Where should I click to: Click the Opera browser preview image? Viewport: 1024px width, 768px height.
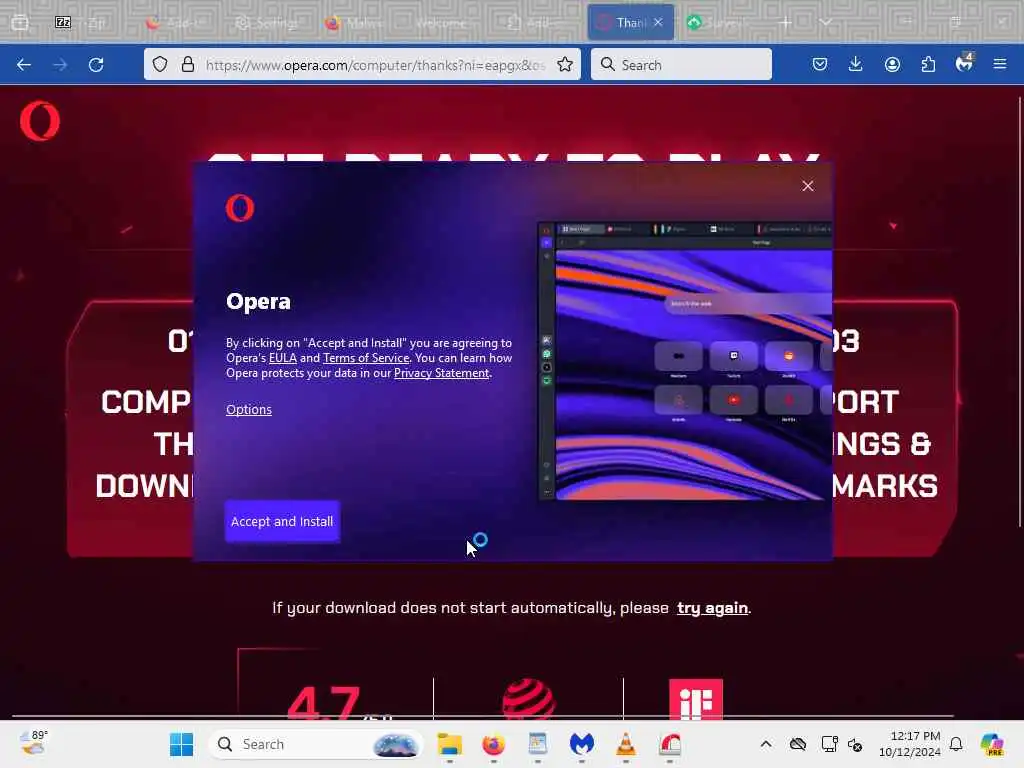pyautogui.click(x=684, y=361)
